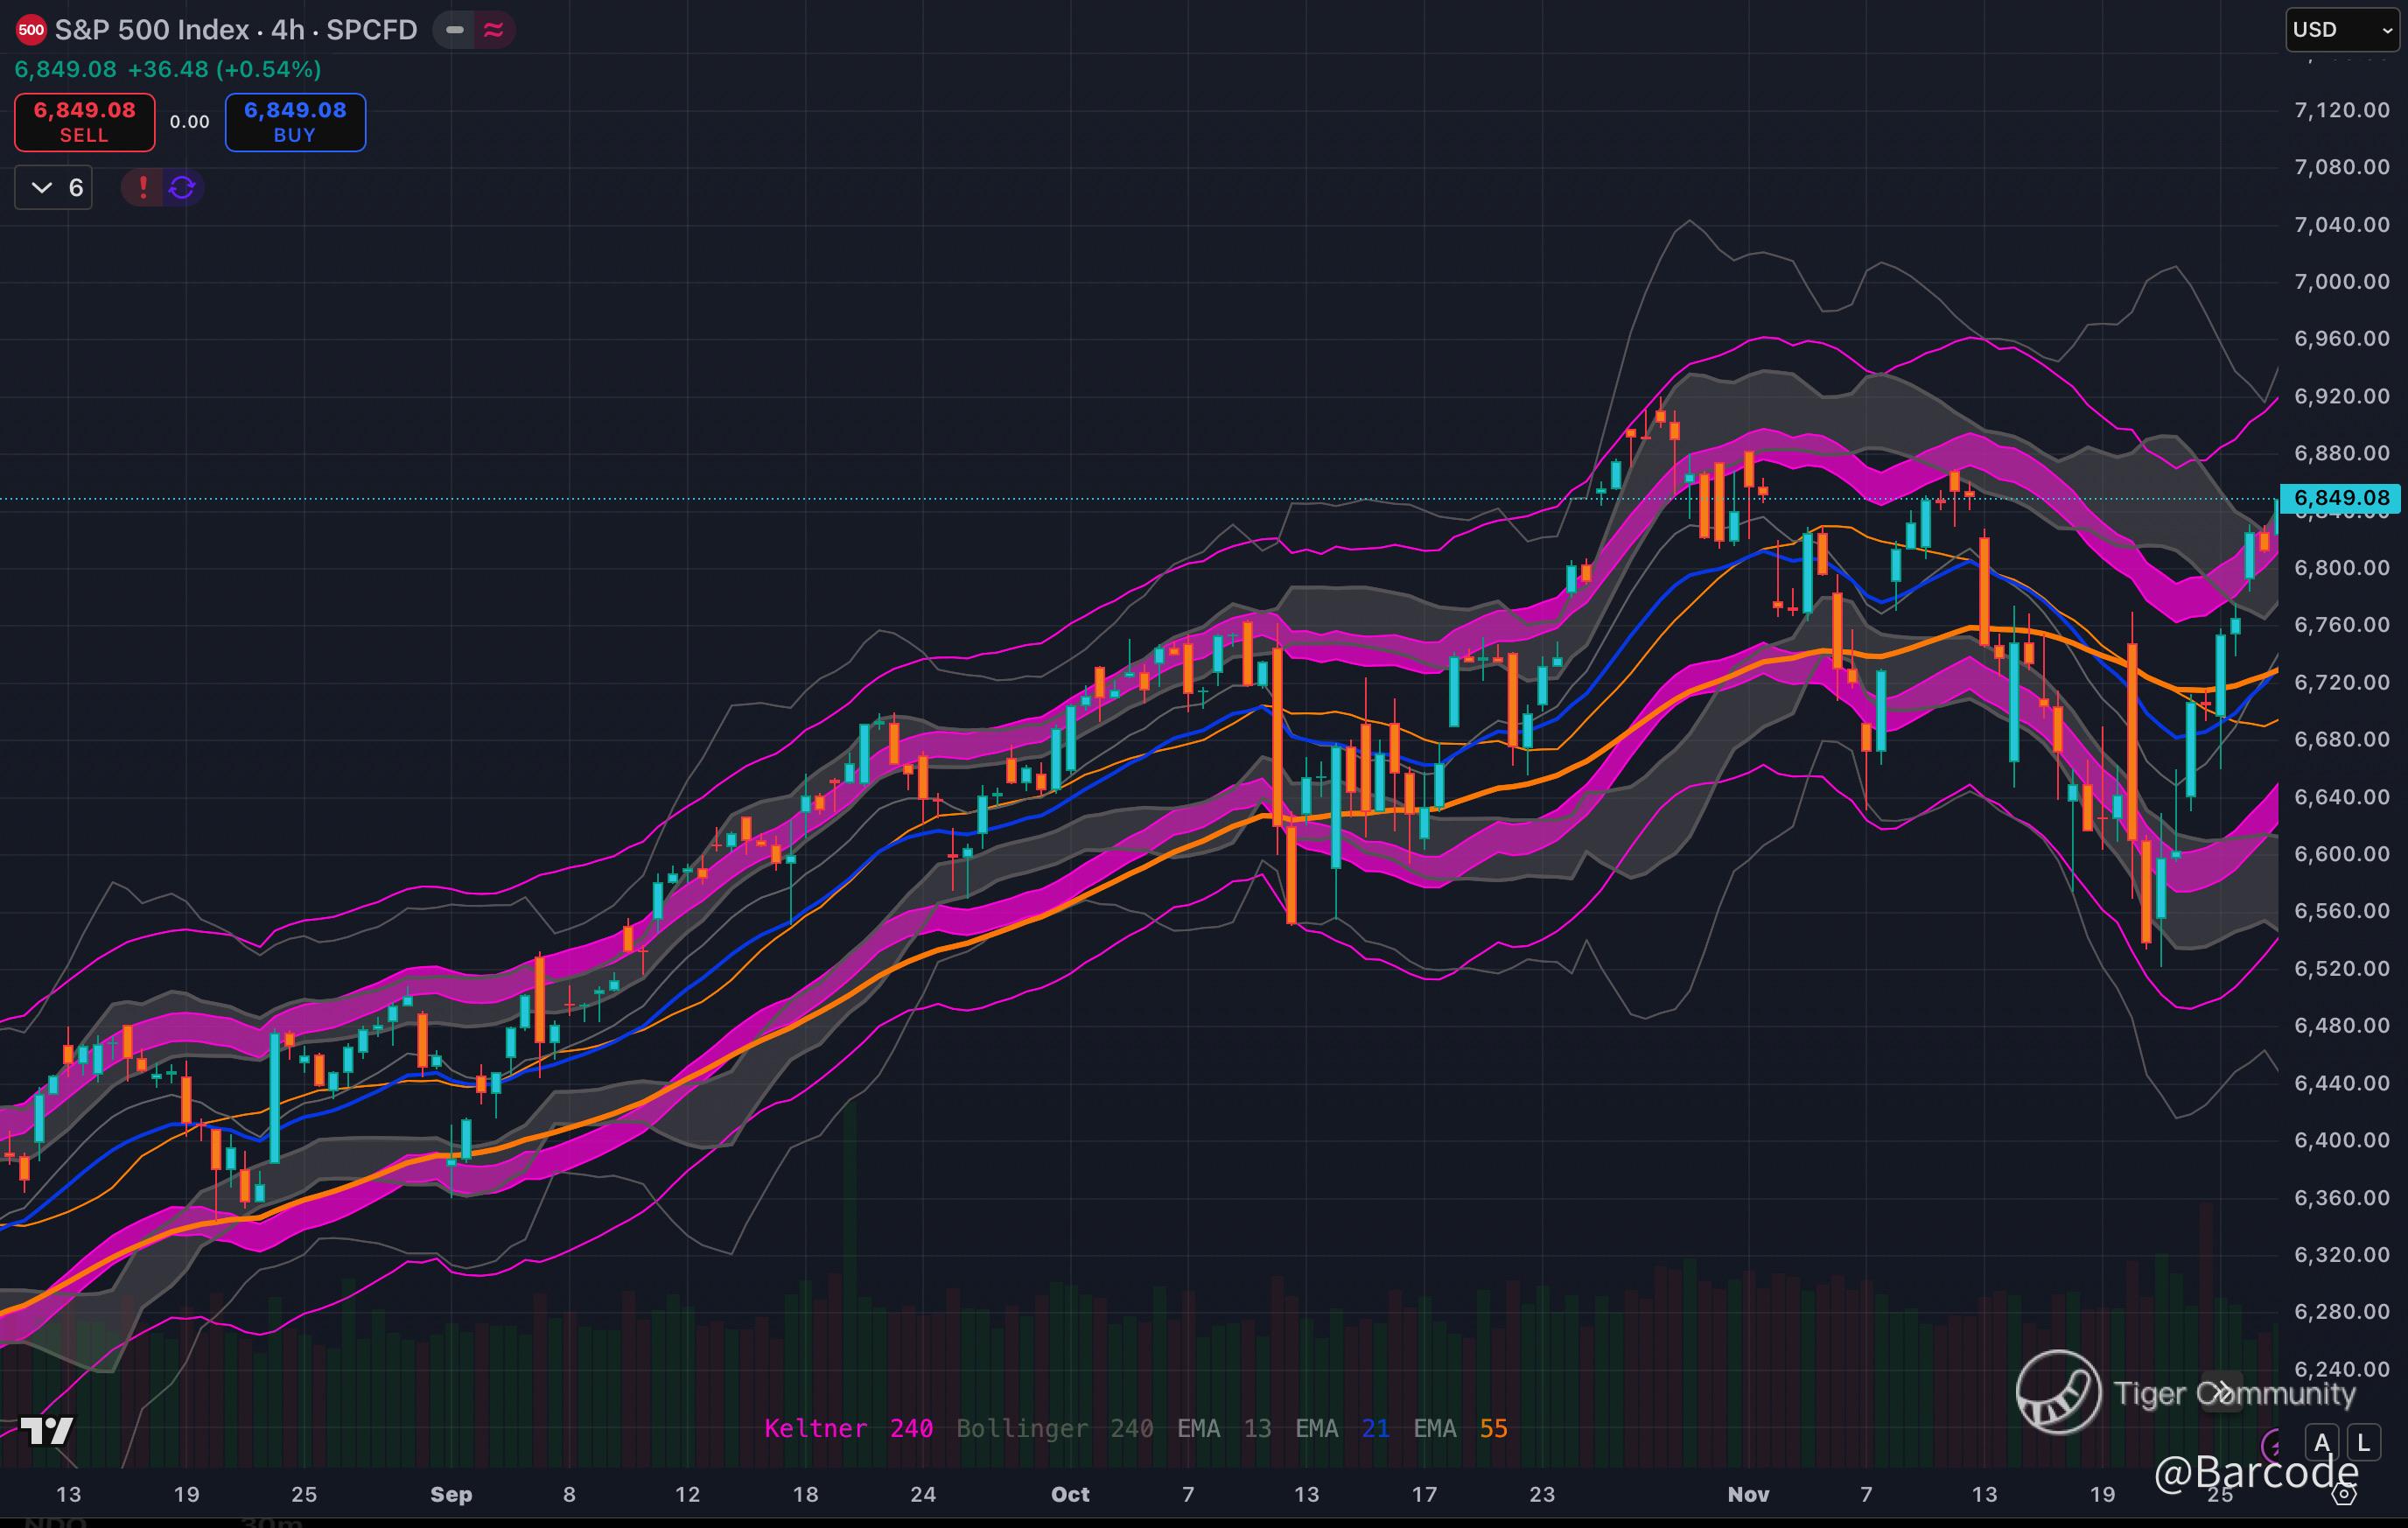
Task: Click the TradingView logo icon
Action: click(x=46, y=1430)
